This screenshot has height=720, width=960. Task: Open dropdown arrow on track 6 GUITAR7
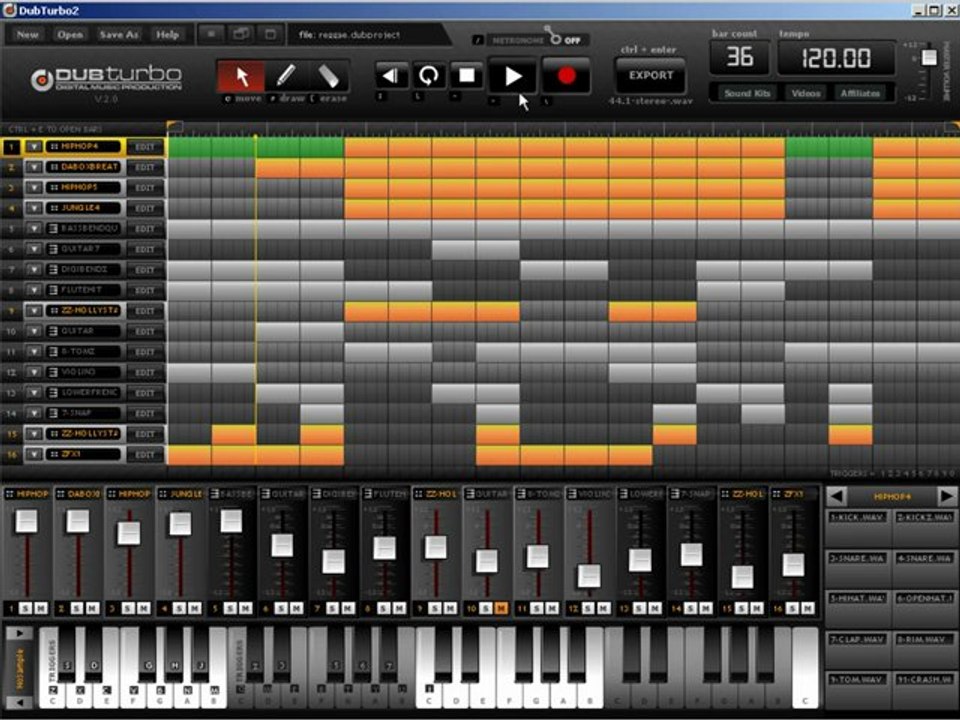(34, 249)
